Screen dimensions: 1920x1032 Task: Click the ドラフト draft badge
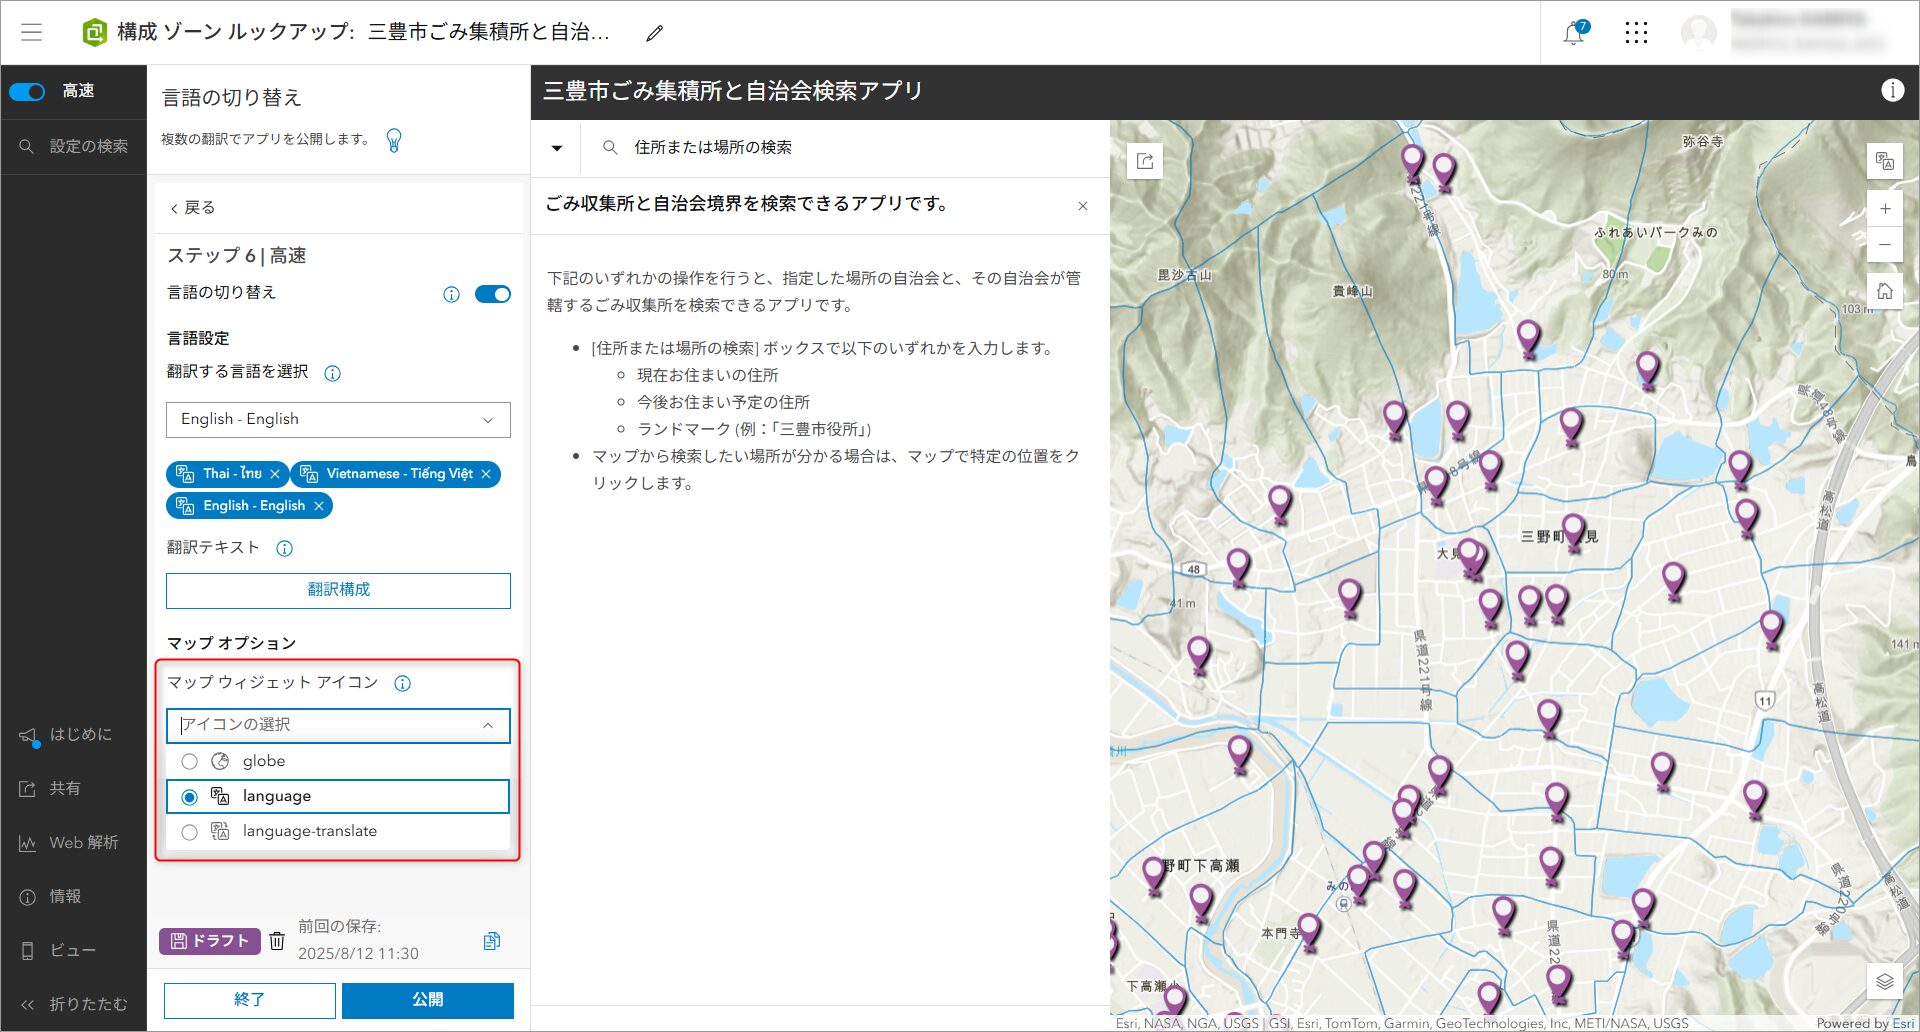(x=210, y=941)
